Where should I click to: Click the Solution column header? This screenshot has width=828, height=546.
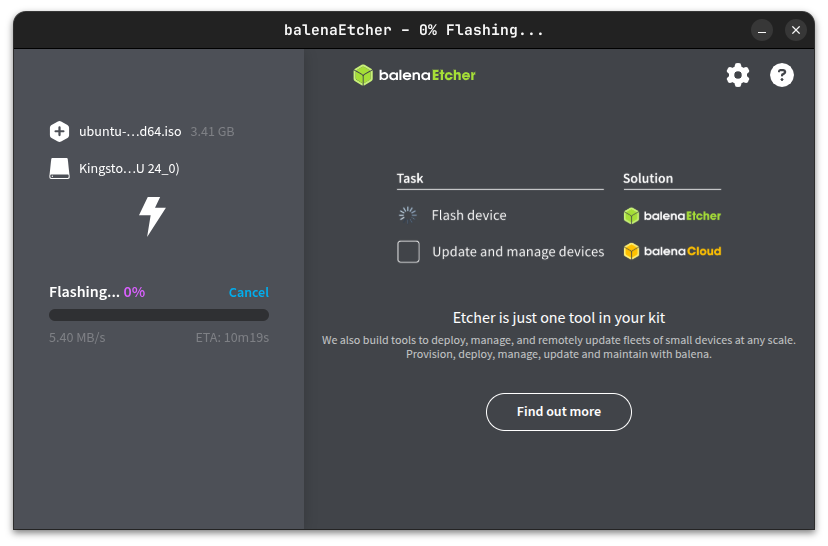pos(648,178)
